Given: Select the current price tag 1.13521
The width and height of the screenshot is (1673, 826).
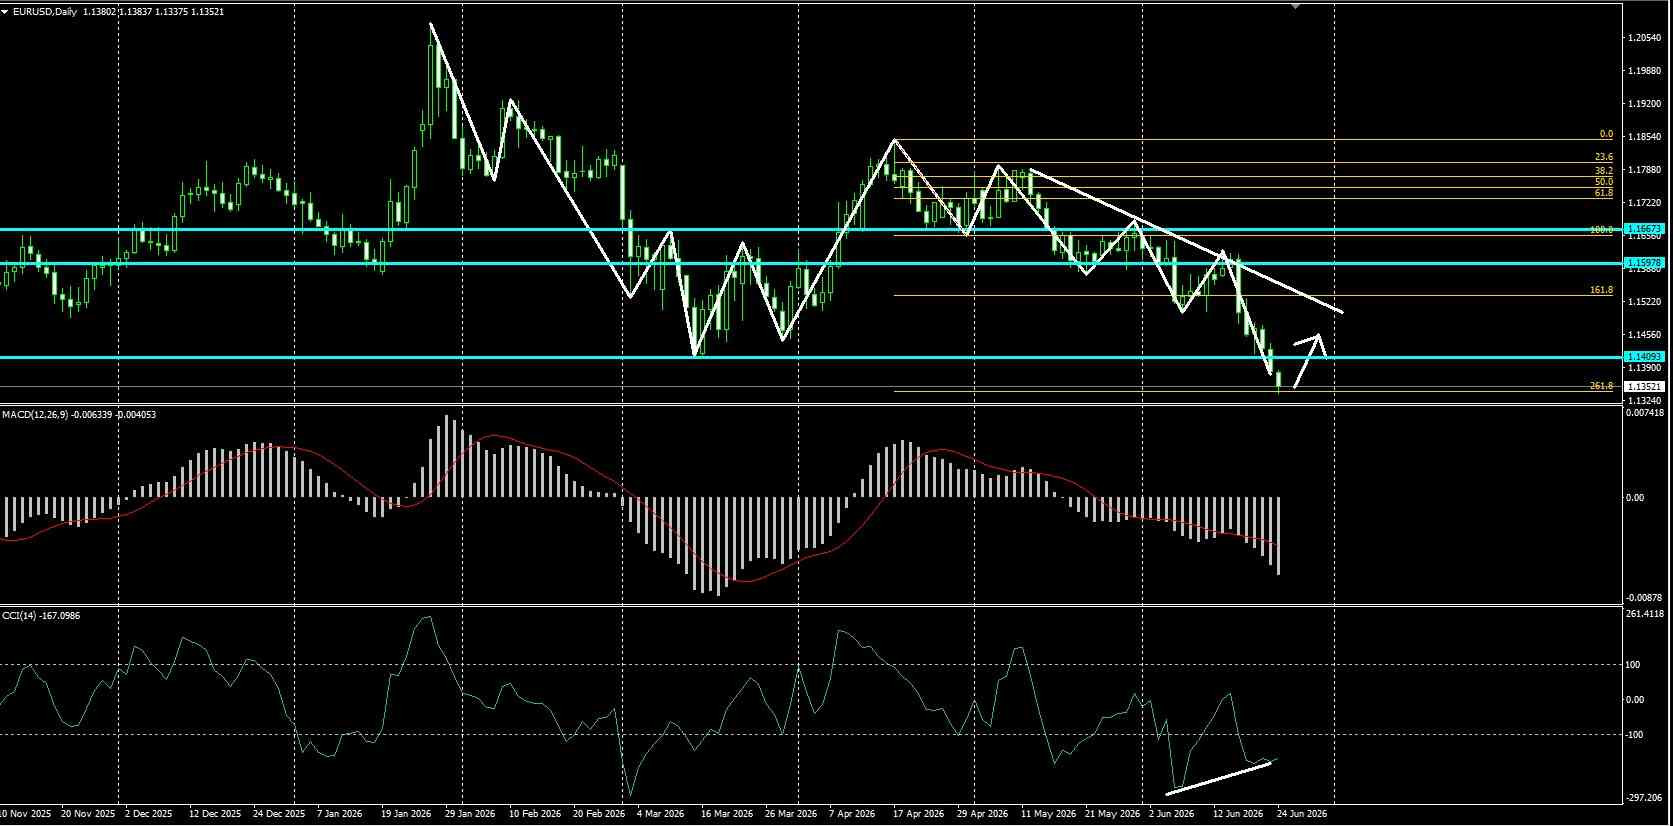Looking at the screenshot, I should pos(1645,386).
